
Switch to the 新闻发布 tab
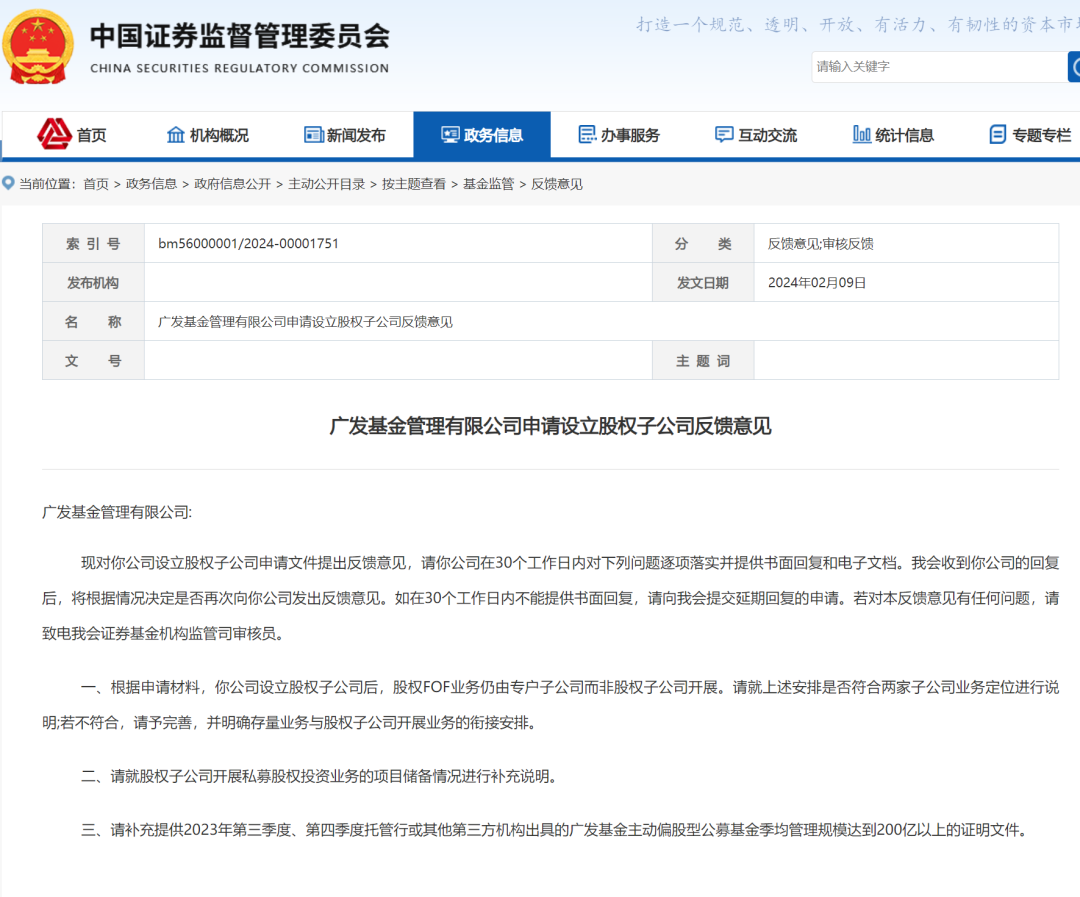pyautogui.click(x=344, y=135)
